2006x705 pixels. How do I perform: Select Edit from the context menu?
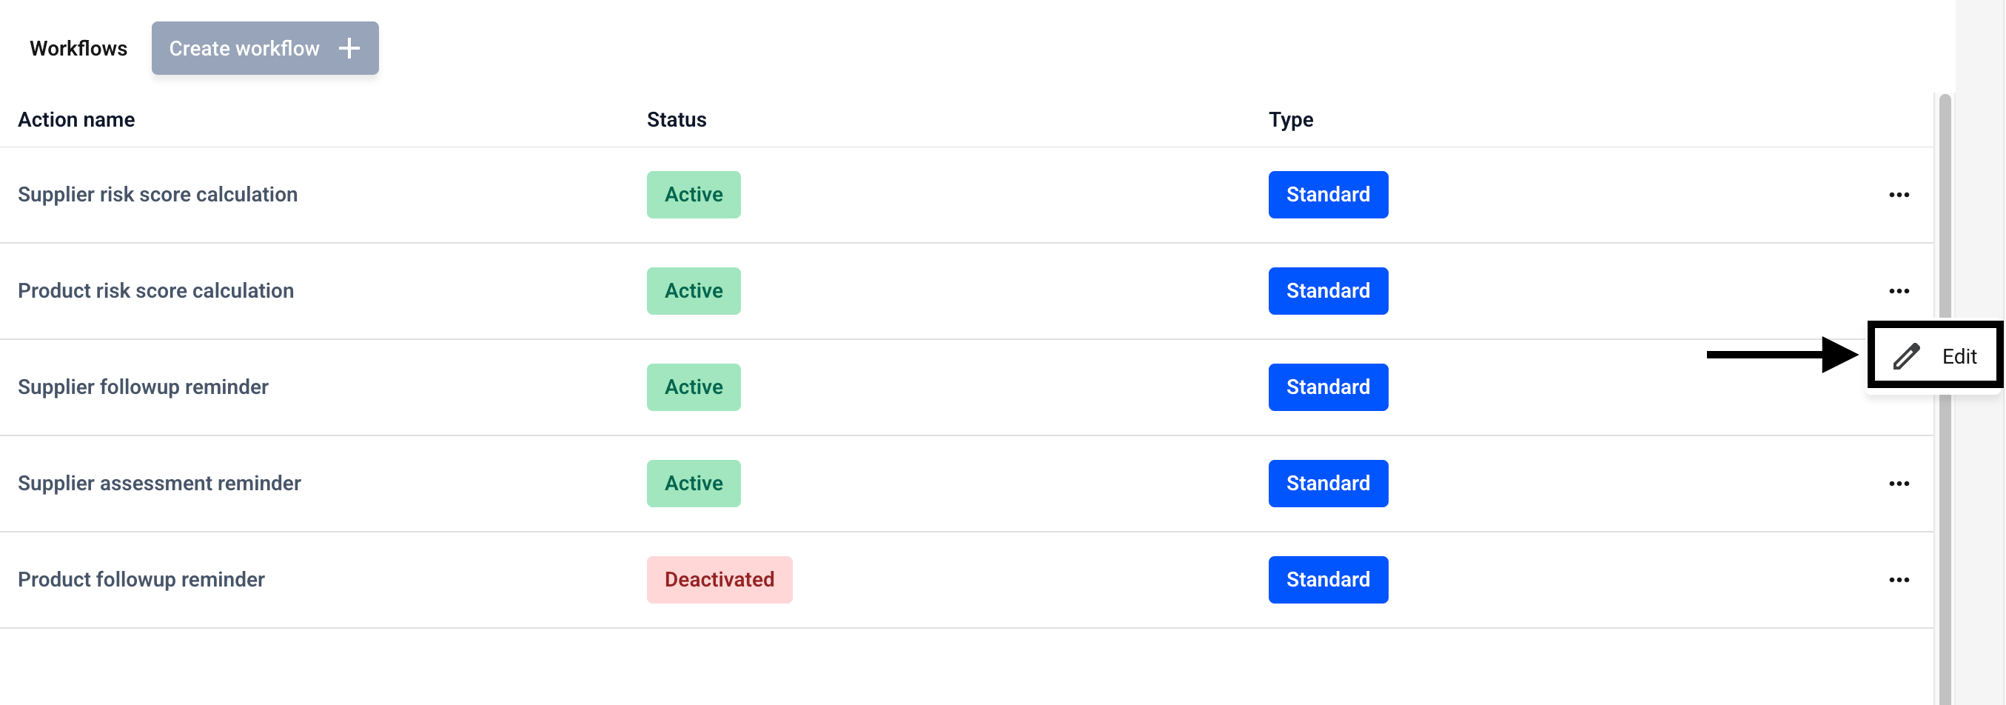[x=1935, y=356]
